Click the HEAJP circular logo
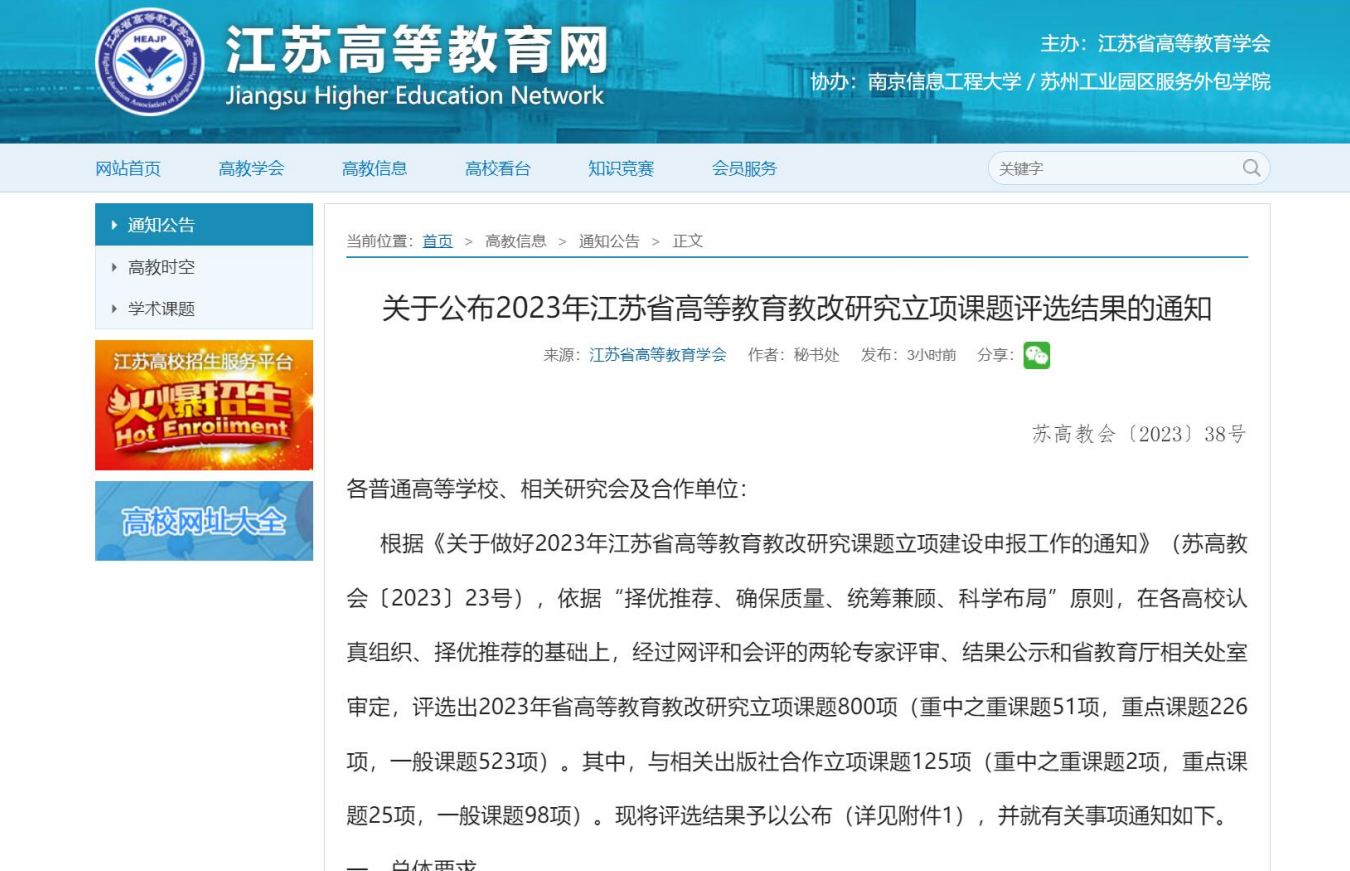 tap(150, 62)
